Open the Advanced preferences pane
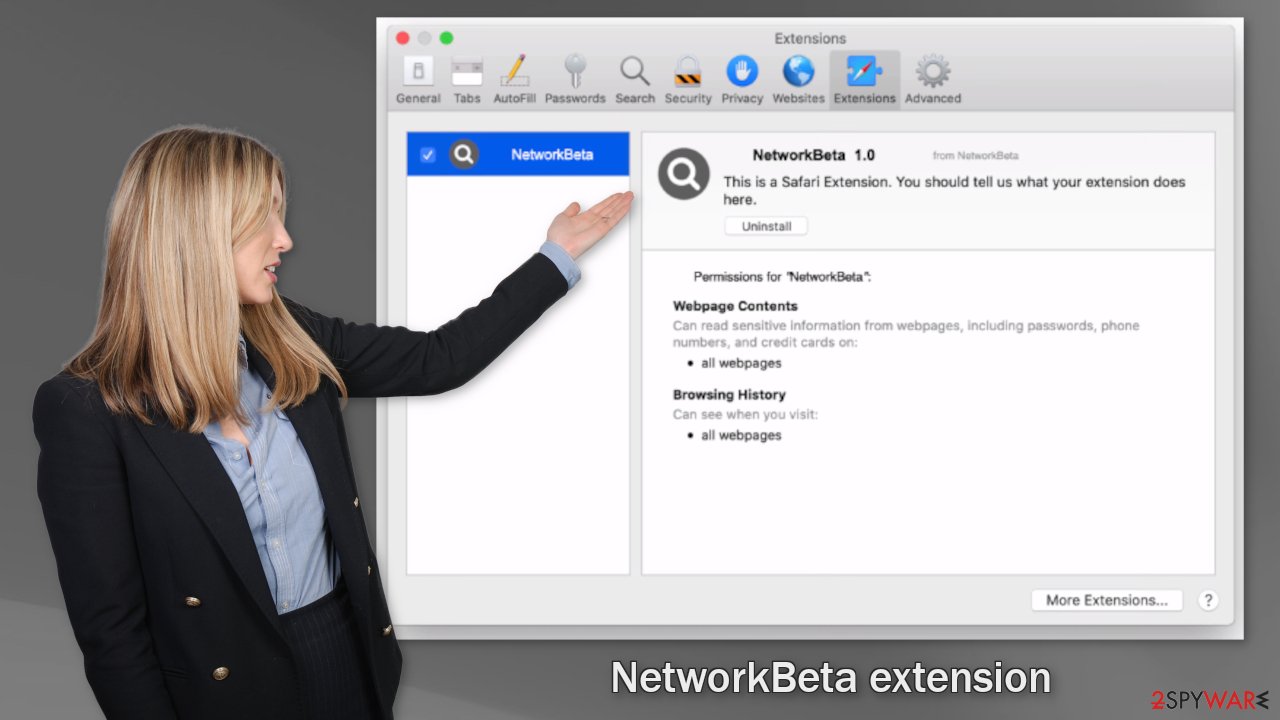This screenshot has width=1280, height=720. (x=933, y=80)
